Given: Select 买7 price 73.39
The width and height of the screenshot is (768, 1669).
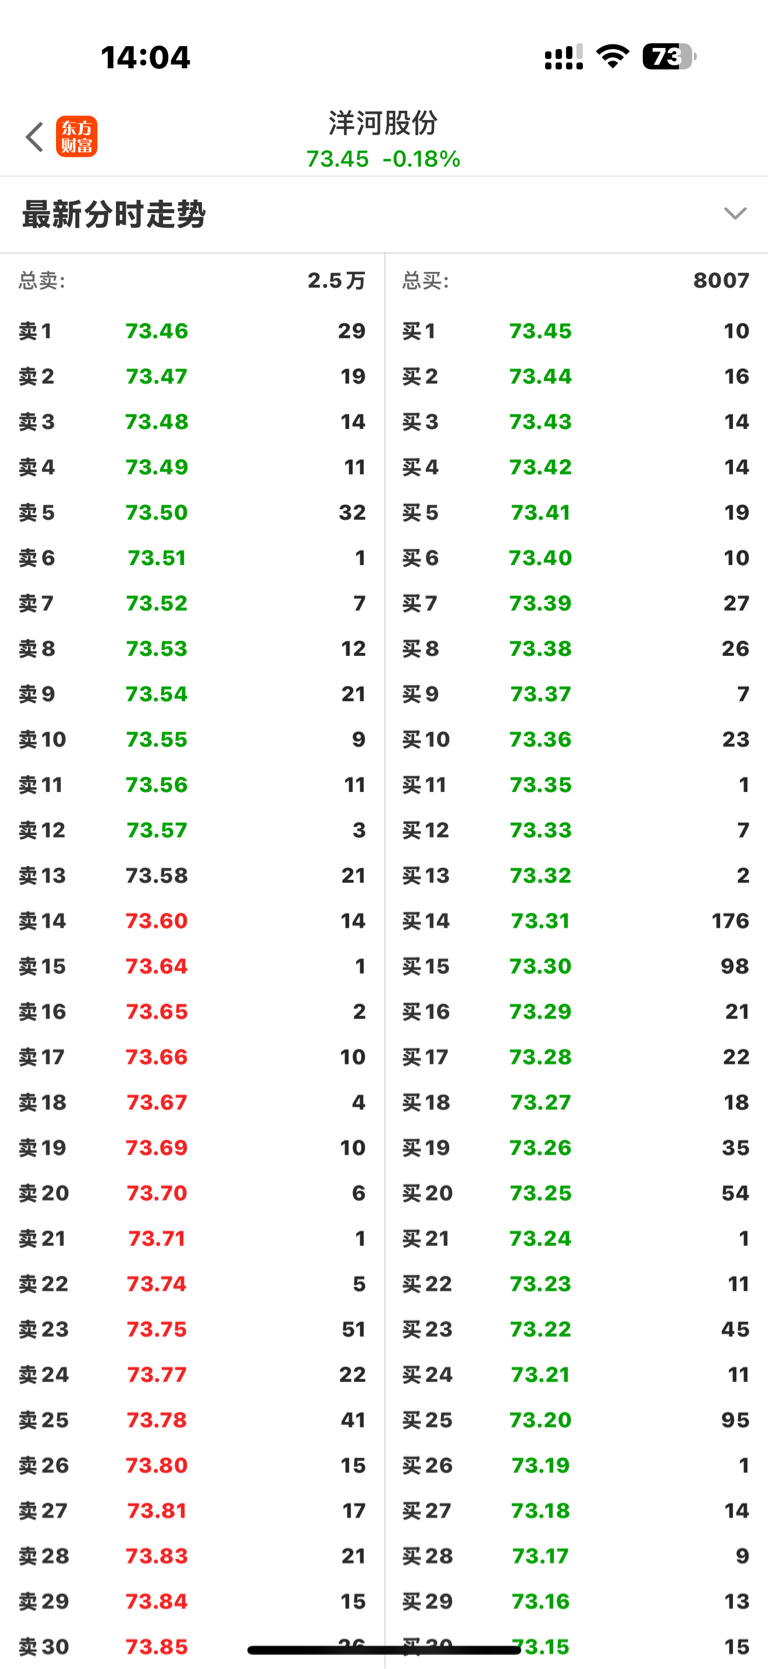Looking at the screenshot, I should pos(541,603).
